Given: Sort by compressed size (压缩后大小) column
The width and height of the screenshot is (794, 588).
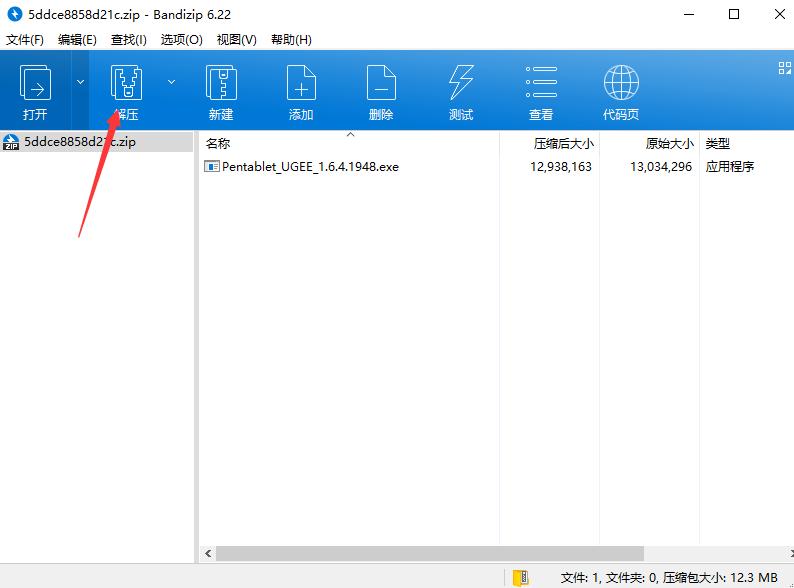Looking at the screenshot, I should (x=564, y=144).
